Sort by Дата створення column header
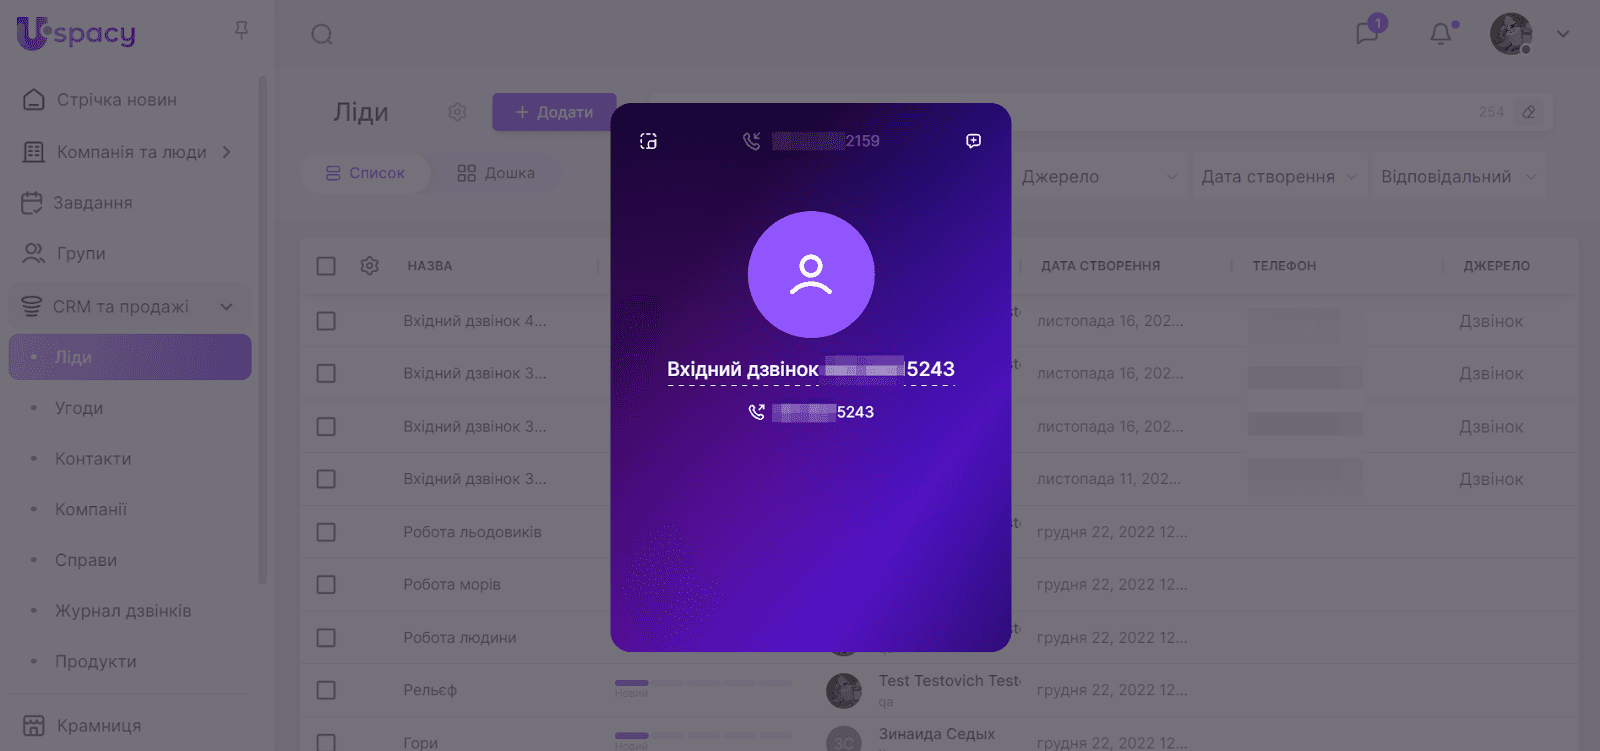1600x751 pixels. tap(1101, 266)
